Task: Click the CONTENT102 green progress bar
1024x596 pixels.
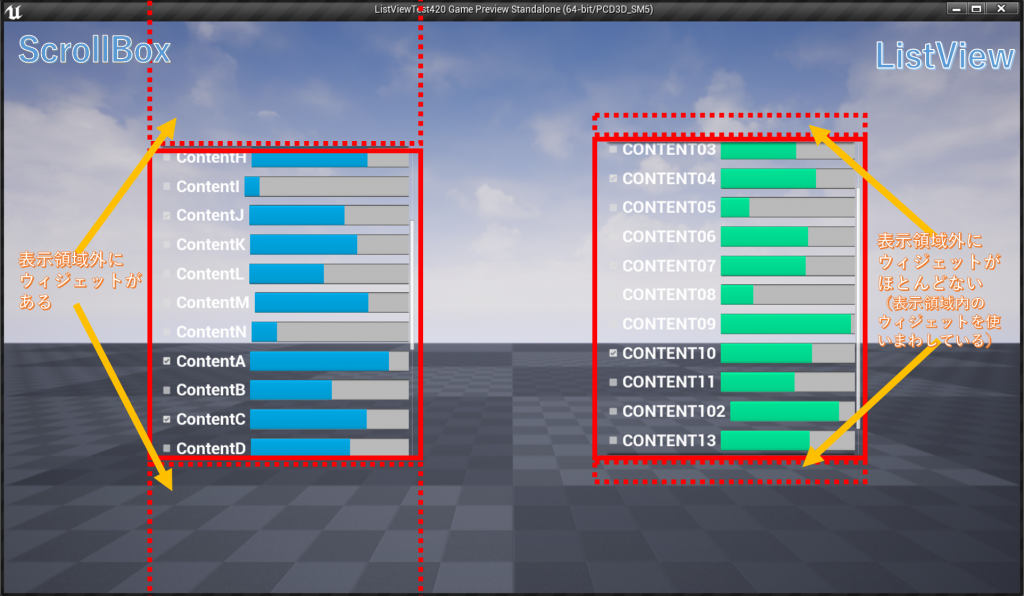Action: pyautogui.click(x=792, y=411)
